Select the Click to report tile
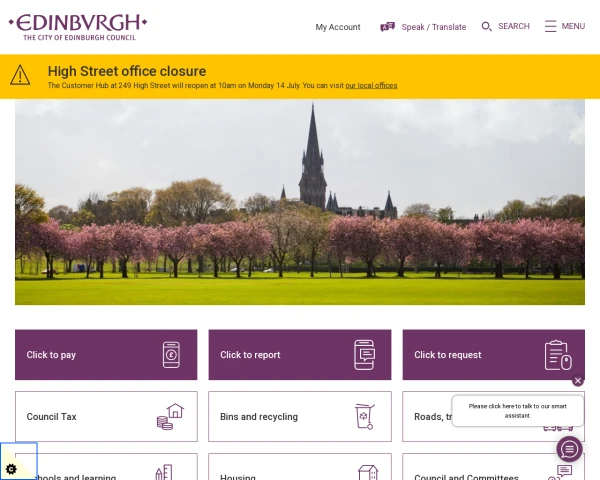The height and width of the screenshot is (480, 600). (300, 355)
